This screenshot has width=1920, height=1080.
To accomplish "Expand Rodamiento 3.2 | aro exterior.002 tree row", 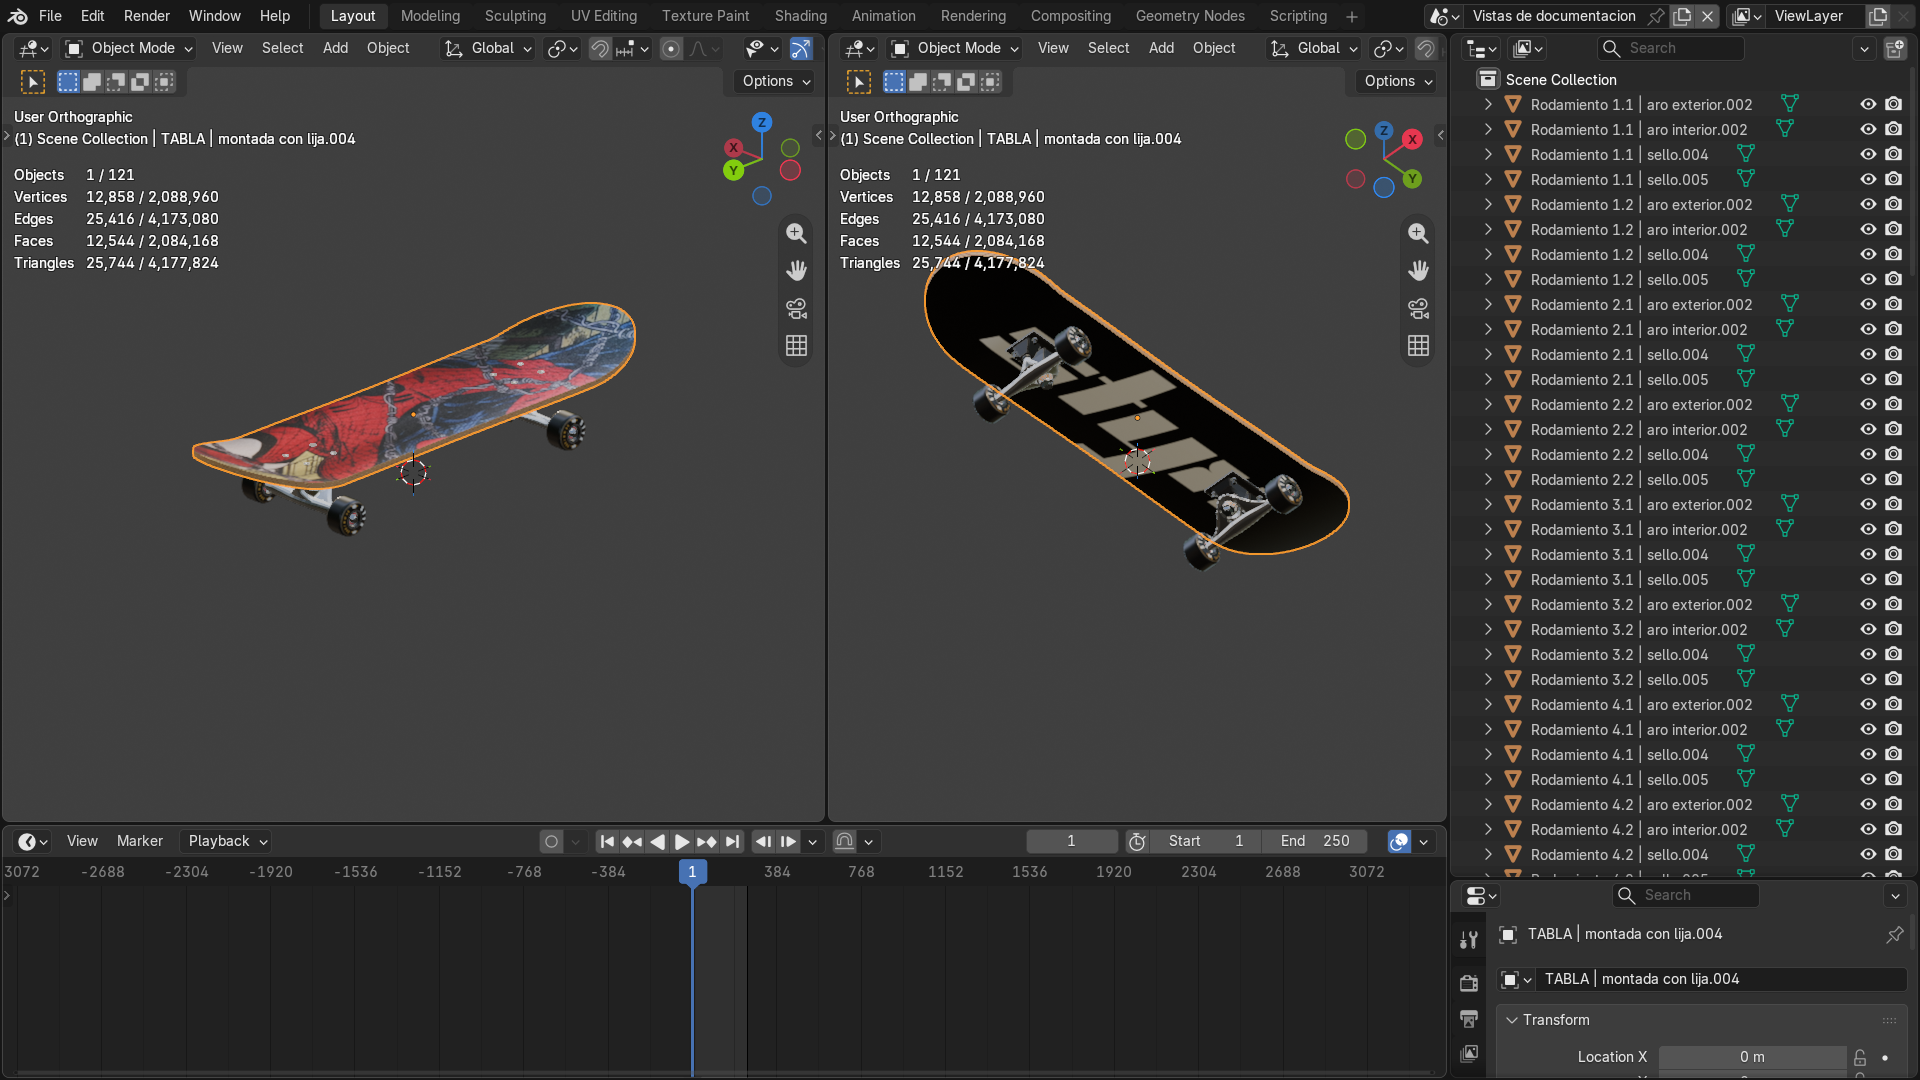I will [1488, 604].
